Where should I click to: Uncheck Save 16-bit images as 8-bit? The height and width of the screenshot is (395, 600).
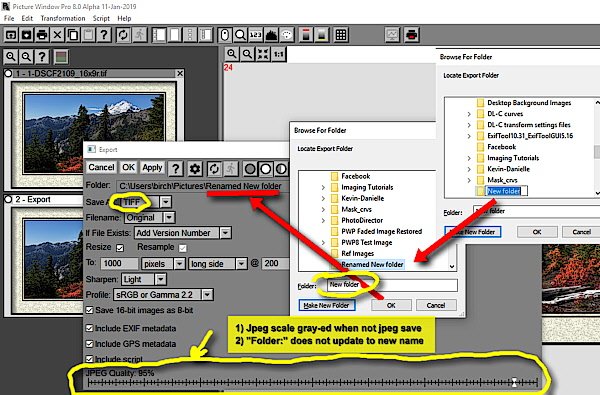pyautogui.click(x=90, y=310)
